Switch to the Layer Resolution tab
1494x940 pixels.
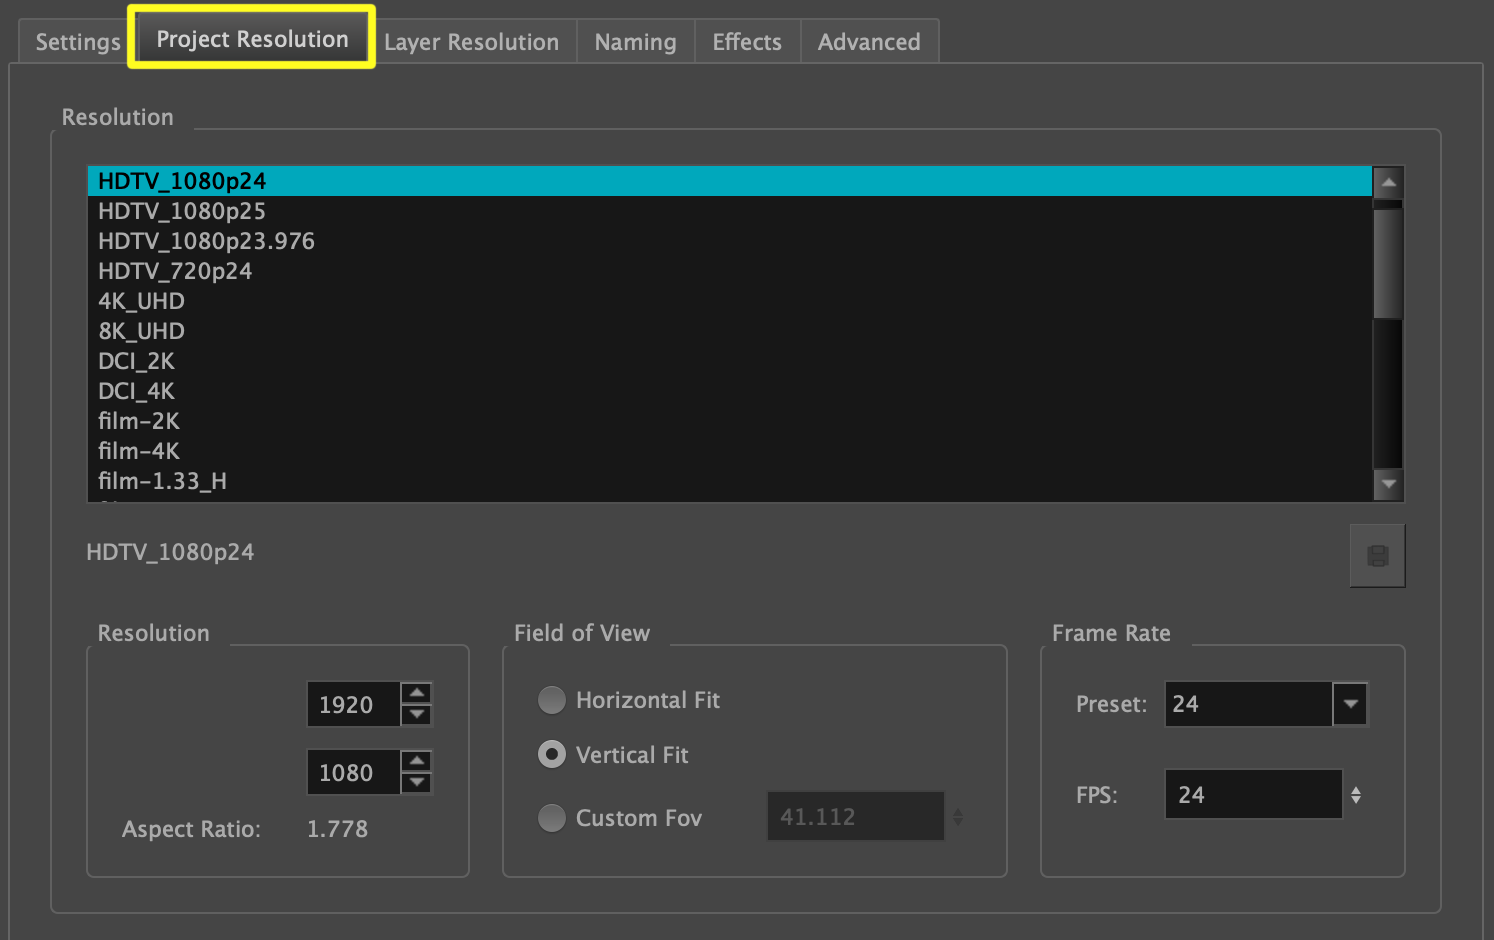tap(471, 42)
